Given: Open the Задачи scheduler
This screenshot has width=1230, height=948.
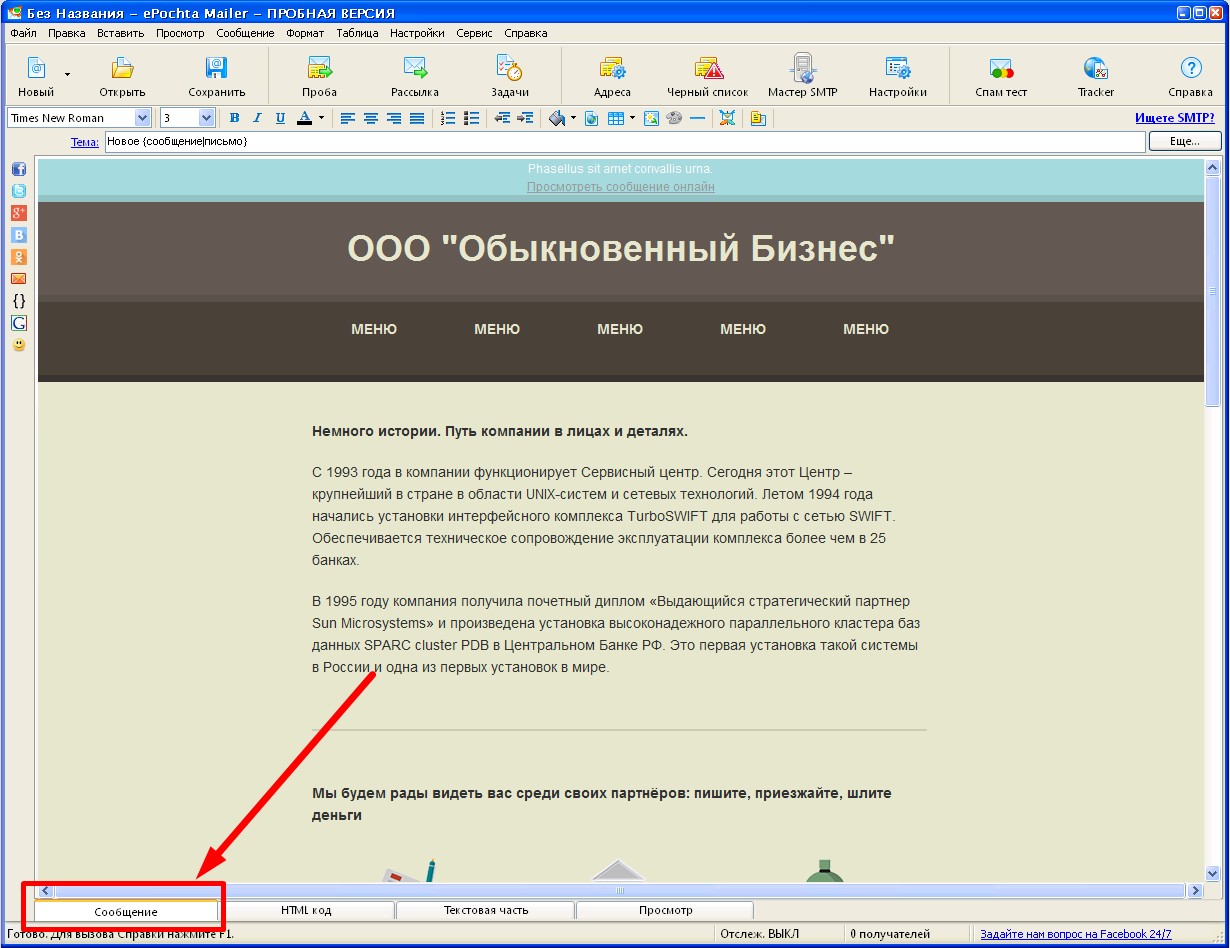Looking at the screenshot, I should click(x=510, y=76).
